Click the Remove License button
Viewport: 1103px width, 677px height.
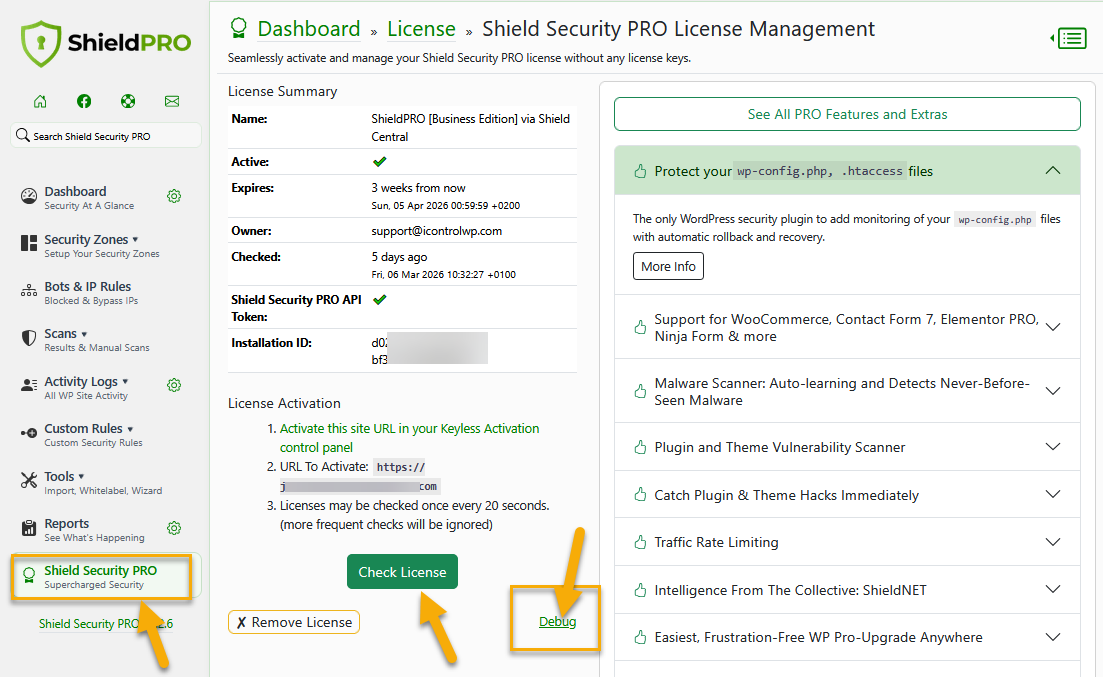[294, 622]
